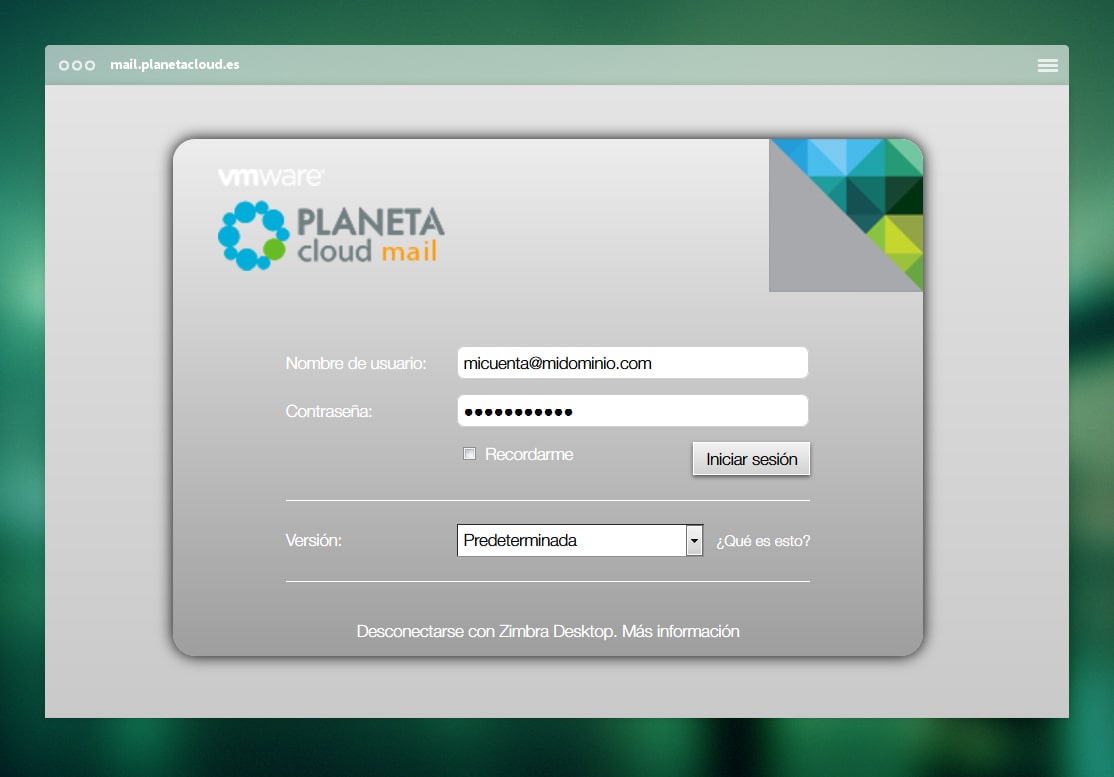Screen dimensions: 1114x777
Task: Click the Nombre de usuario label
Action: (x=356, y=364)
